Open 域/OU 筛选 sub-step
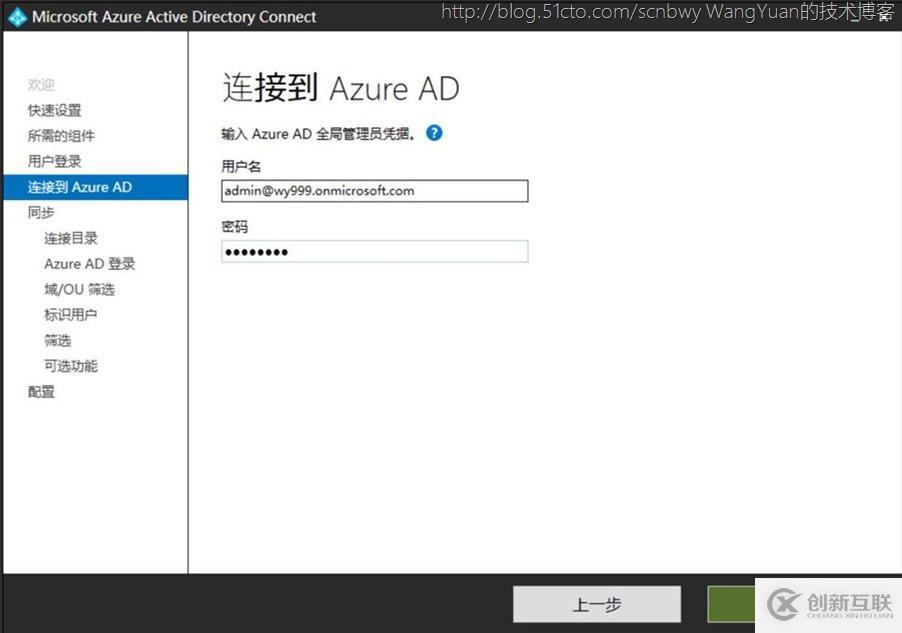The height and width of the screenshot is (633, 902). coord(79,289)
